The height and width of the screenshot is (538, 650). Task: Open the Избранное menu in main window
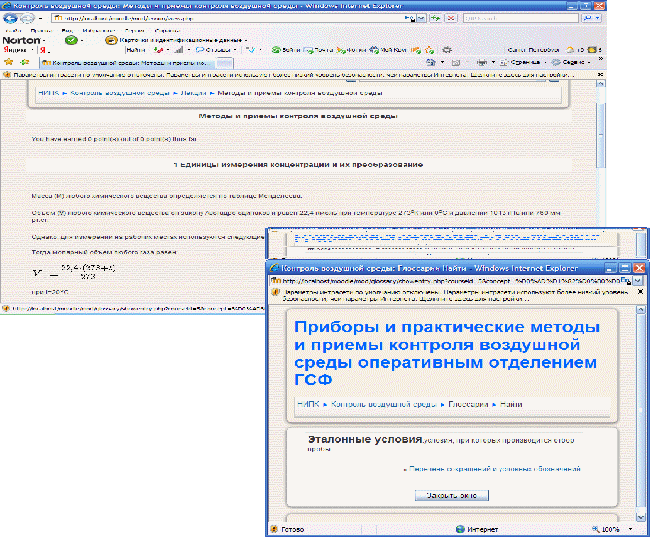click(98, 31)
